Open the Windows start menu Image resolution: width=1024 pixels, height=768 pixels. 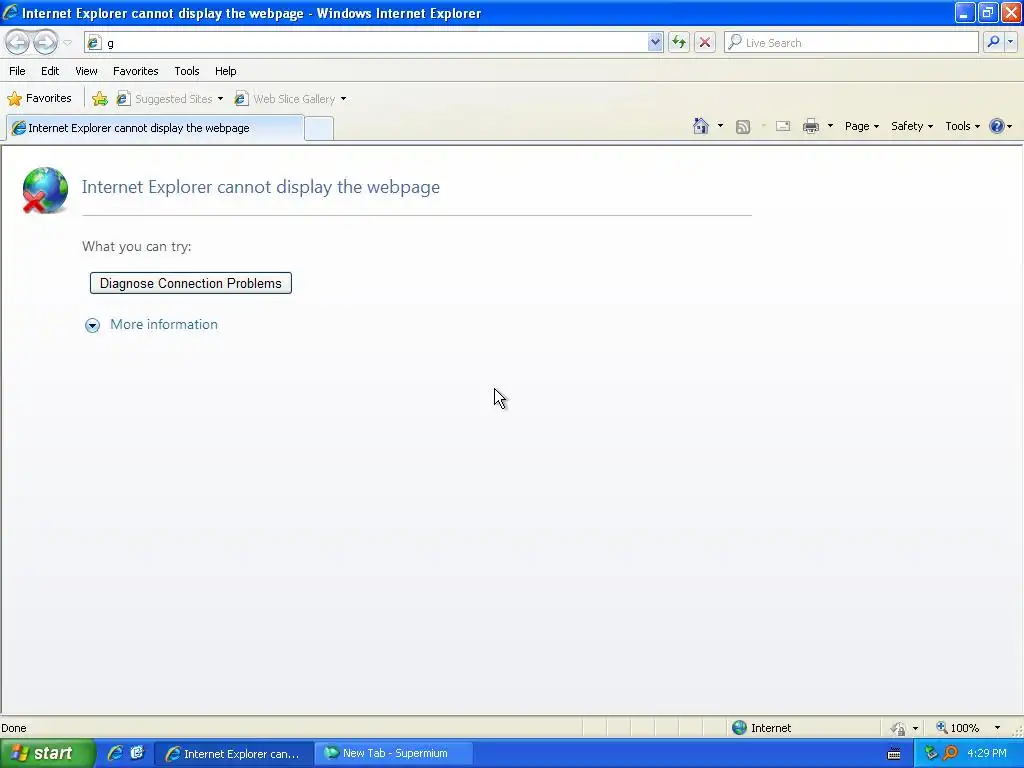click(x=47, y=754)
